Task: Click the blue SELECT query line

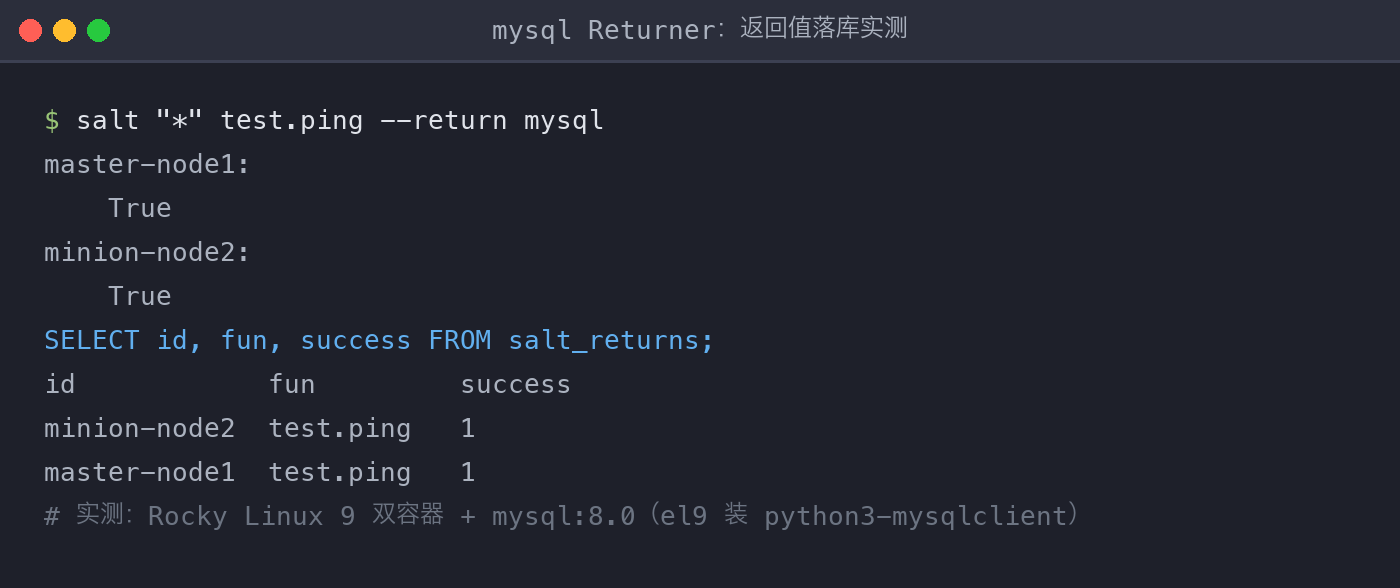Action: pos(379,340)
